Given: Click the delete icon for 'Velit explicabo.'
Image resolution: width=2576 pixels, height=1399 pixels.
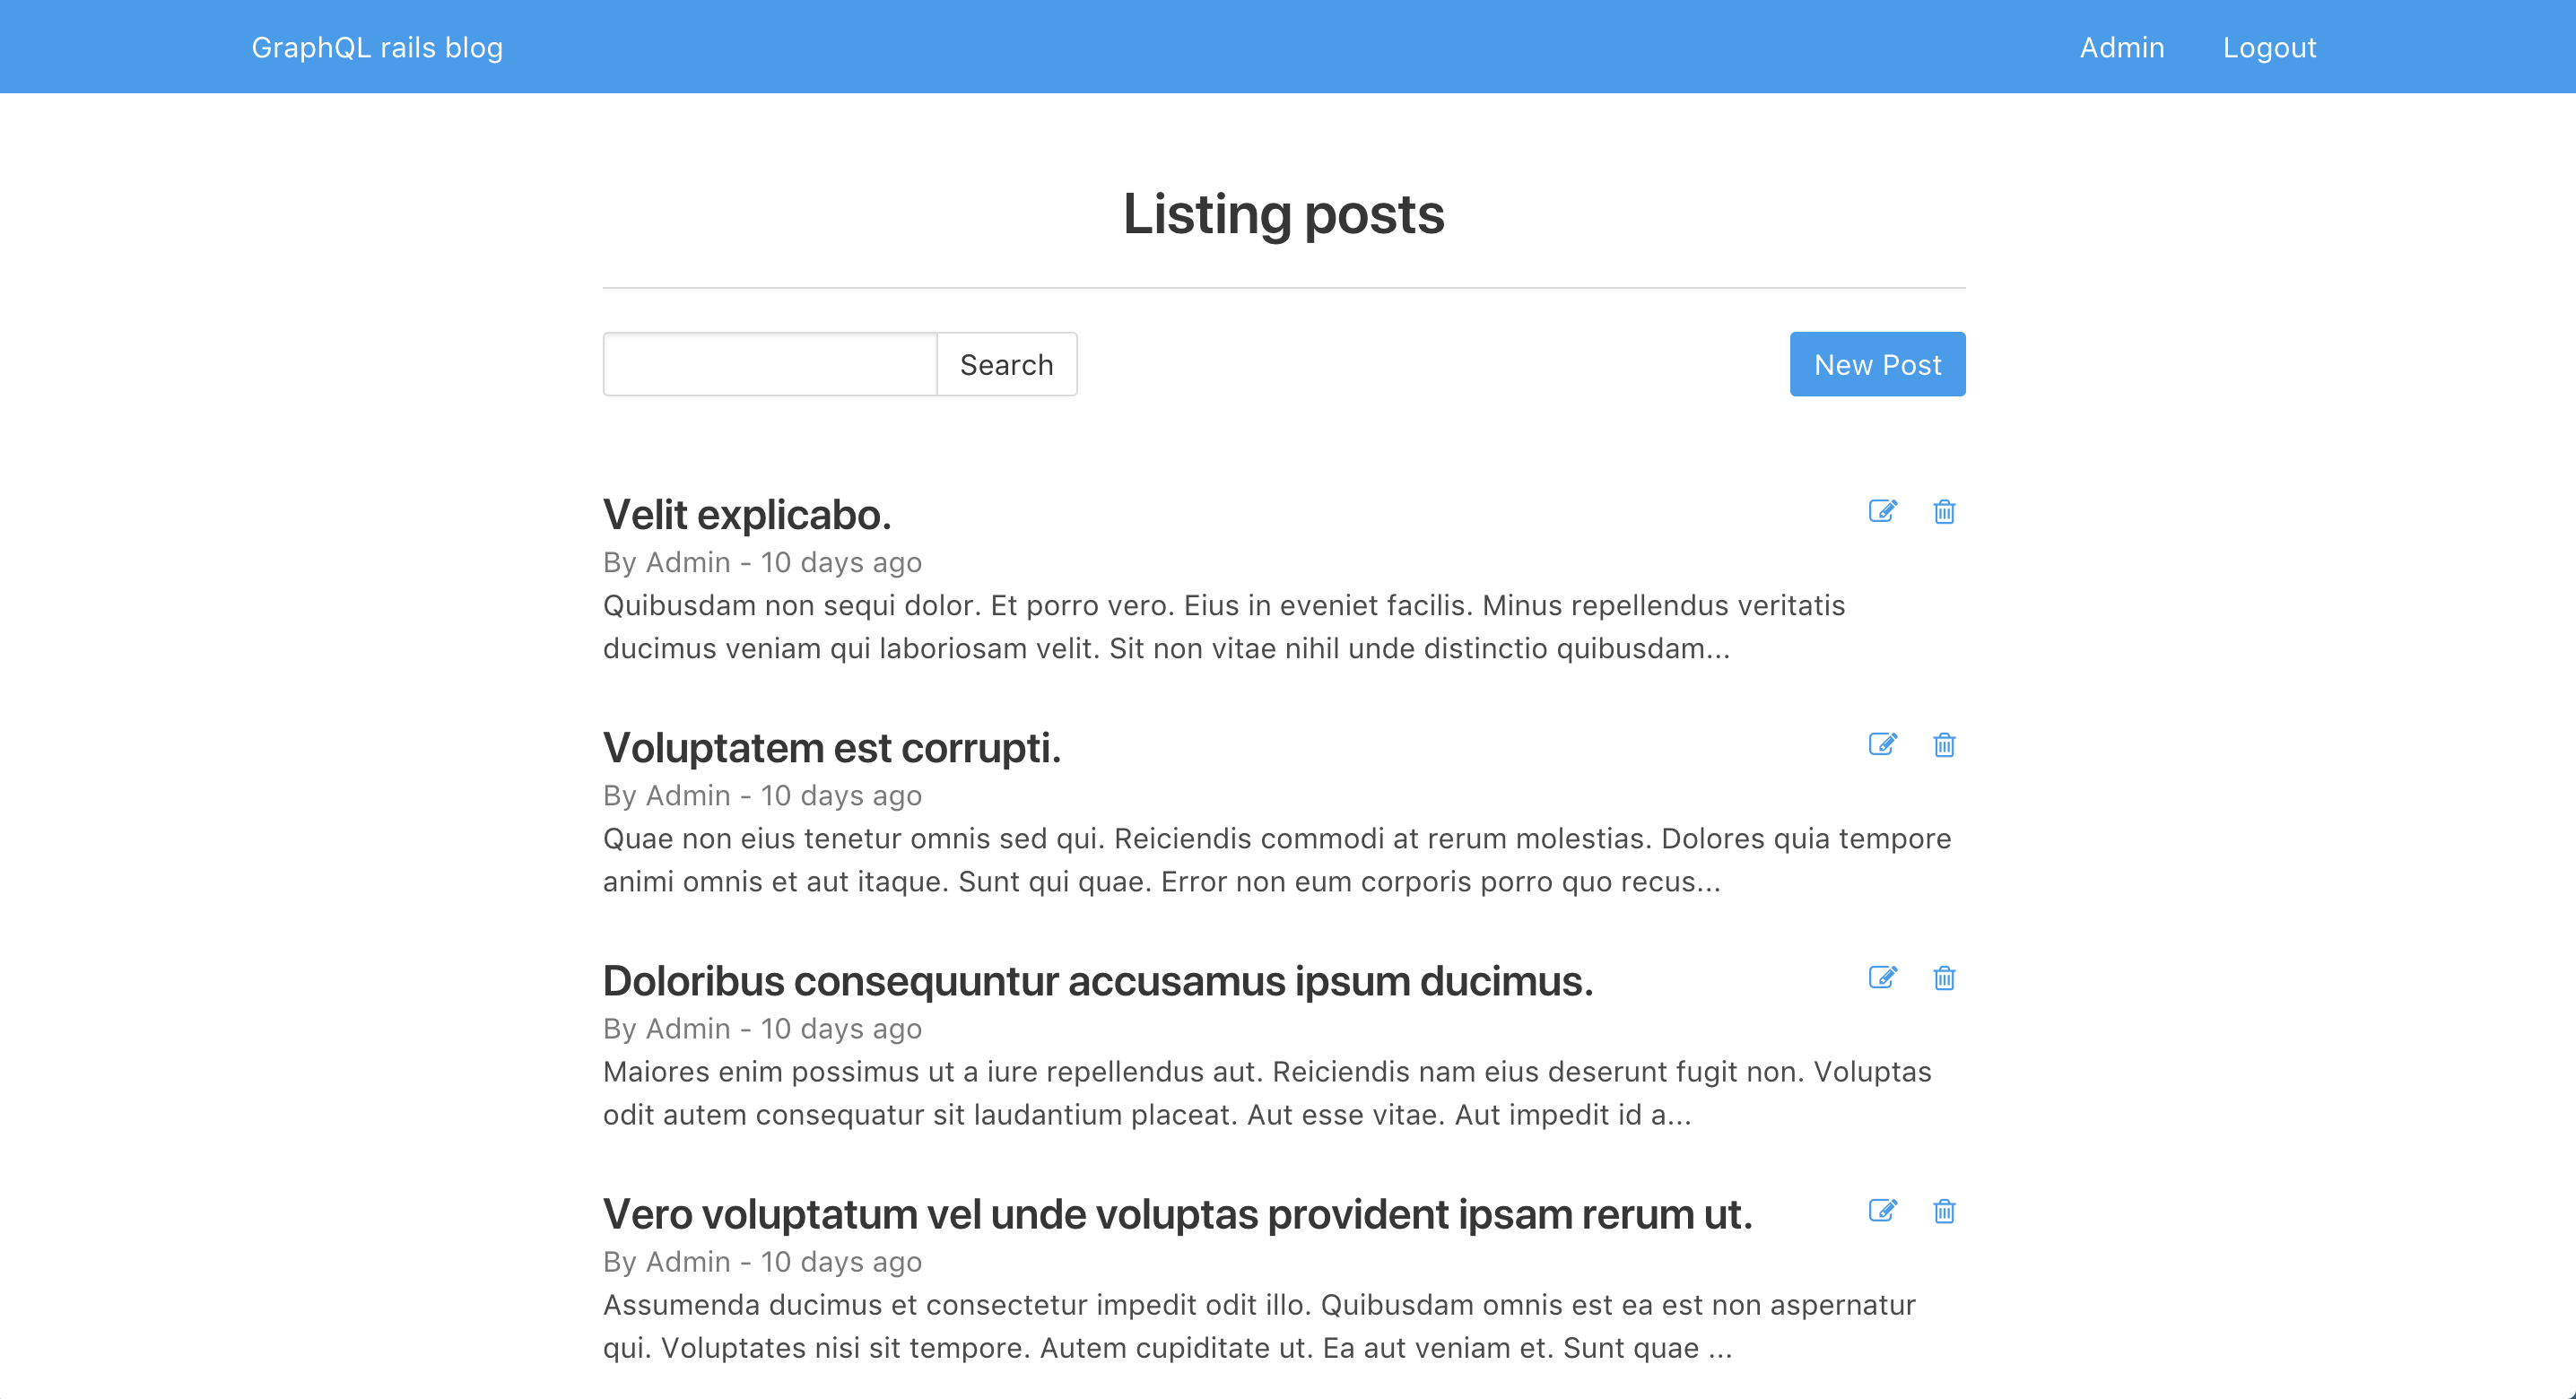Looking at the screenshot, I should 1944,510.
